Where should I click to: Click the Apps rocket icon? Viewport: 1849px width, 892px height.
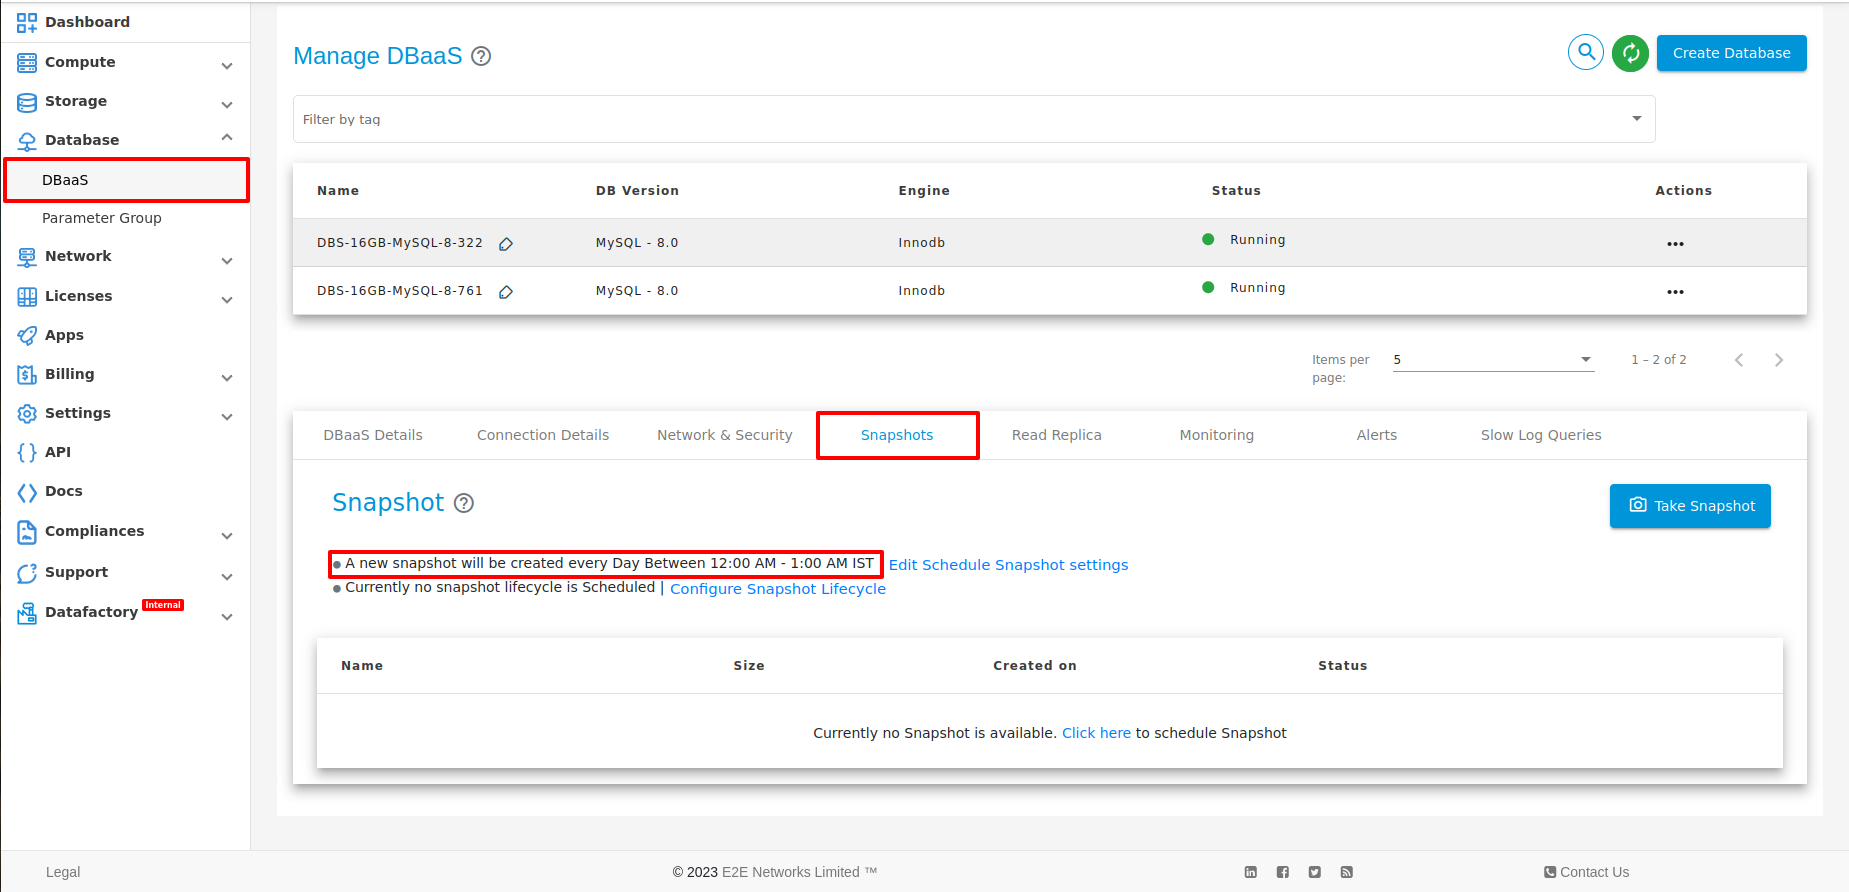coord(27,336)
